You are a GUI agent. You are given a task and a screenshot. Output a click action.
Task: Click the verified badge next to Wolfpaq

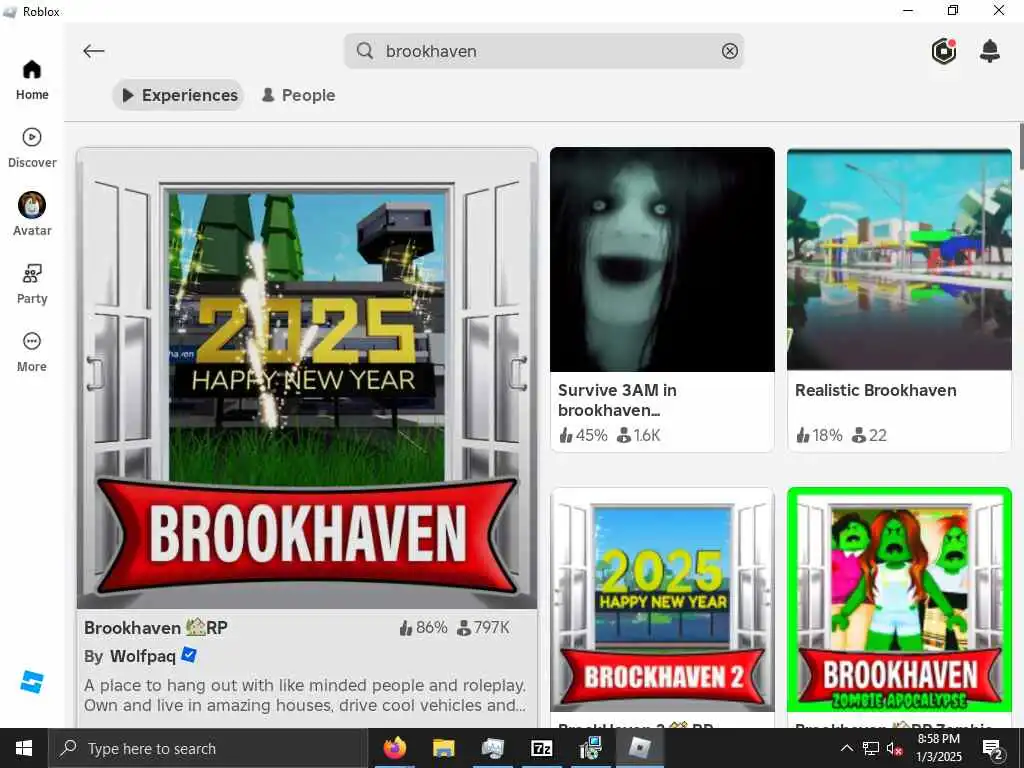pos(189,654)
